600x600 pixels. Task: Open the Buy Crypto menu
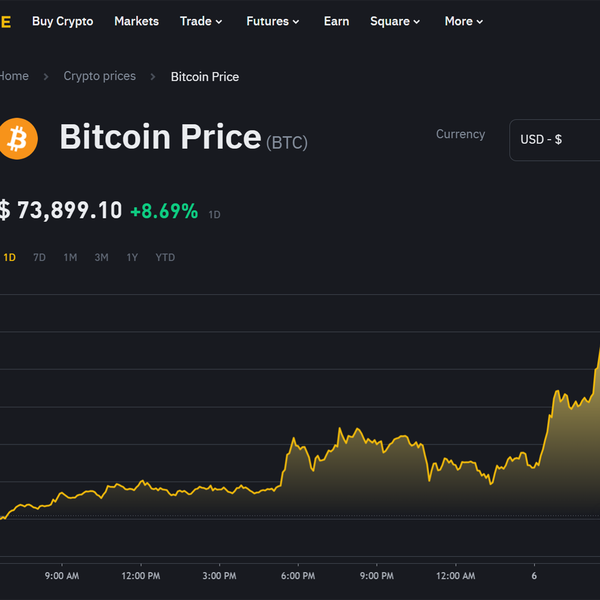[x=61, y=21]
